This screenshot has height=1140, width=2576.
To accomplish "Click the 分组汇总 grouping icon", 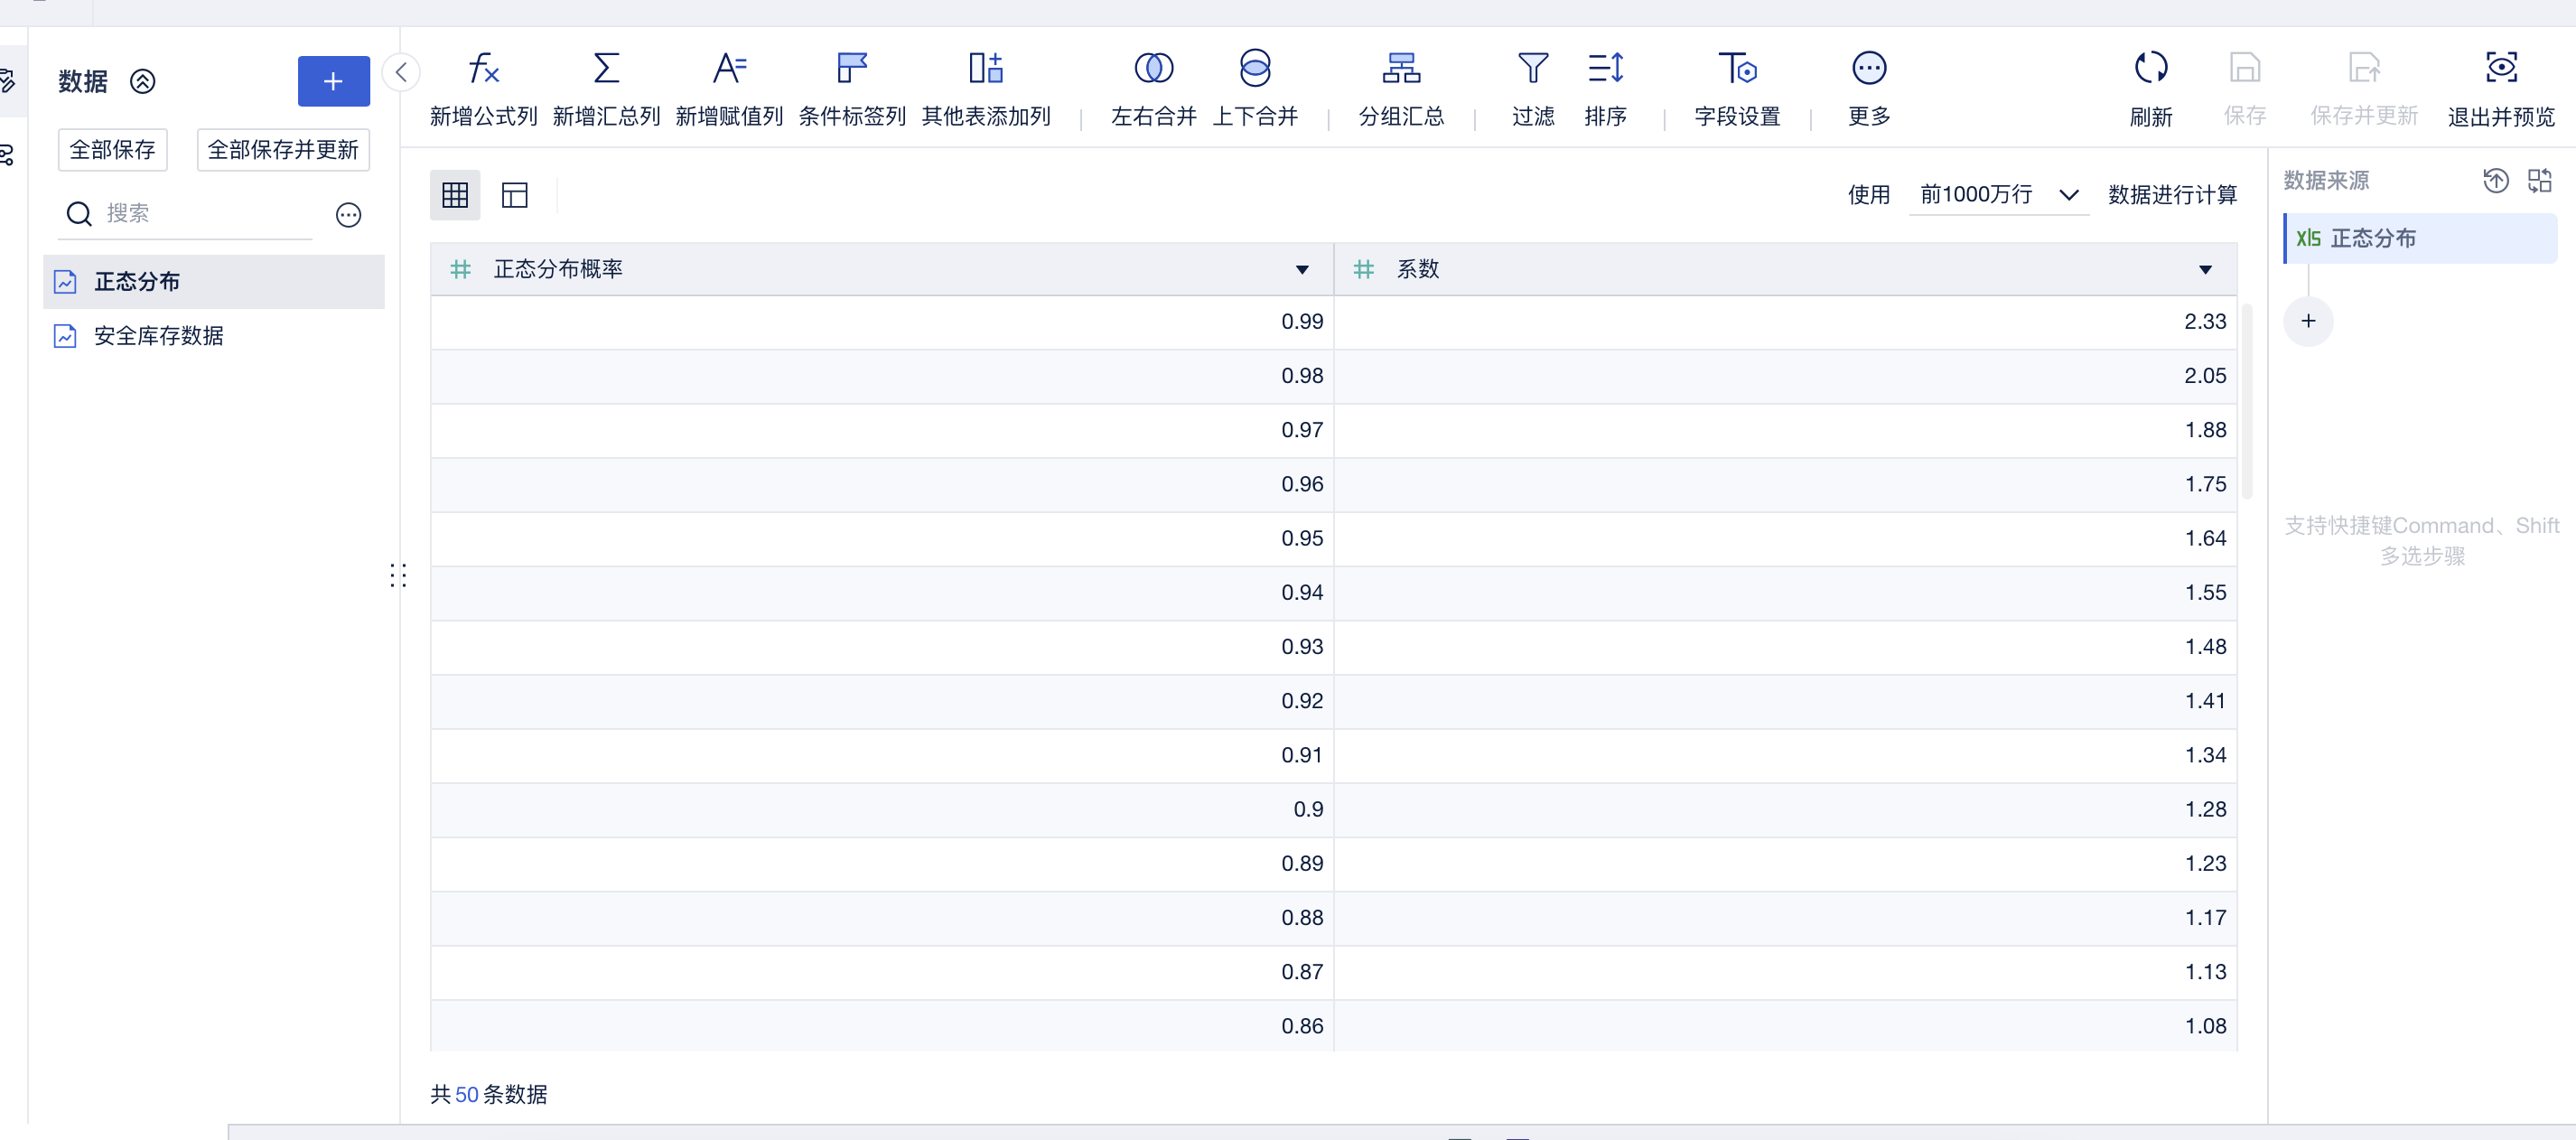I will [1400, 69].
